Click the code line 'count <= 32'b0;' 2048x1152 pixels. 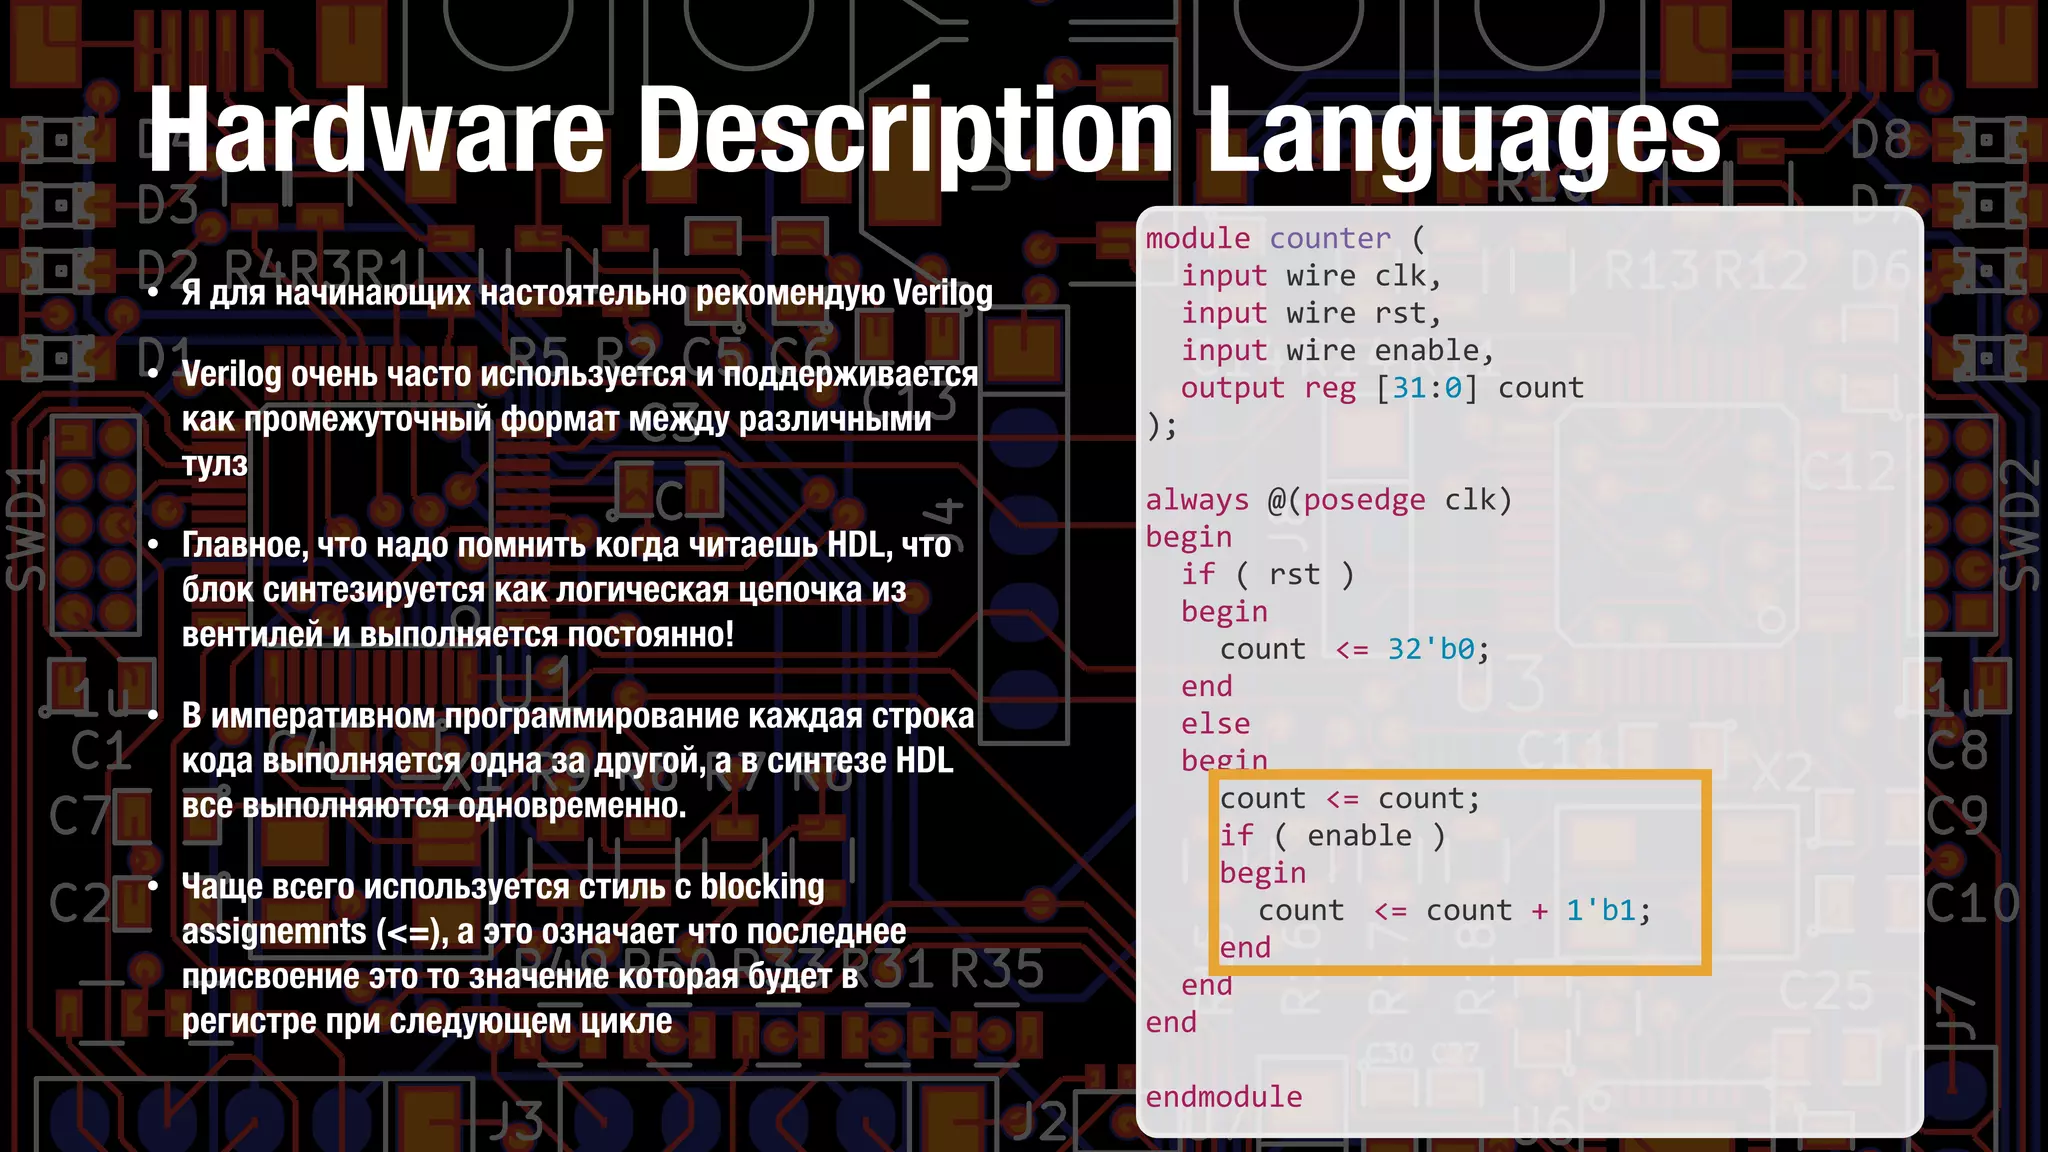1355,649
